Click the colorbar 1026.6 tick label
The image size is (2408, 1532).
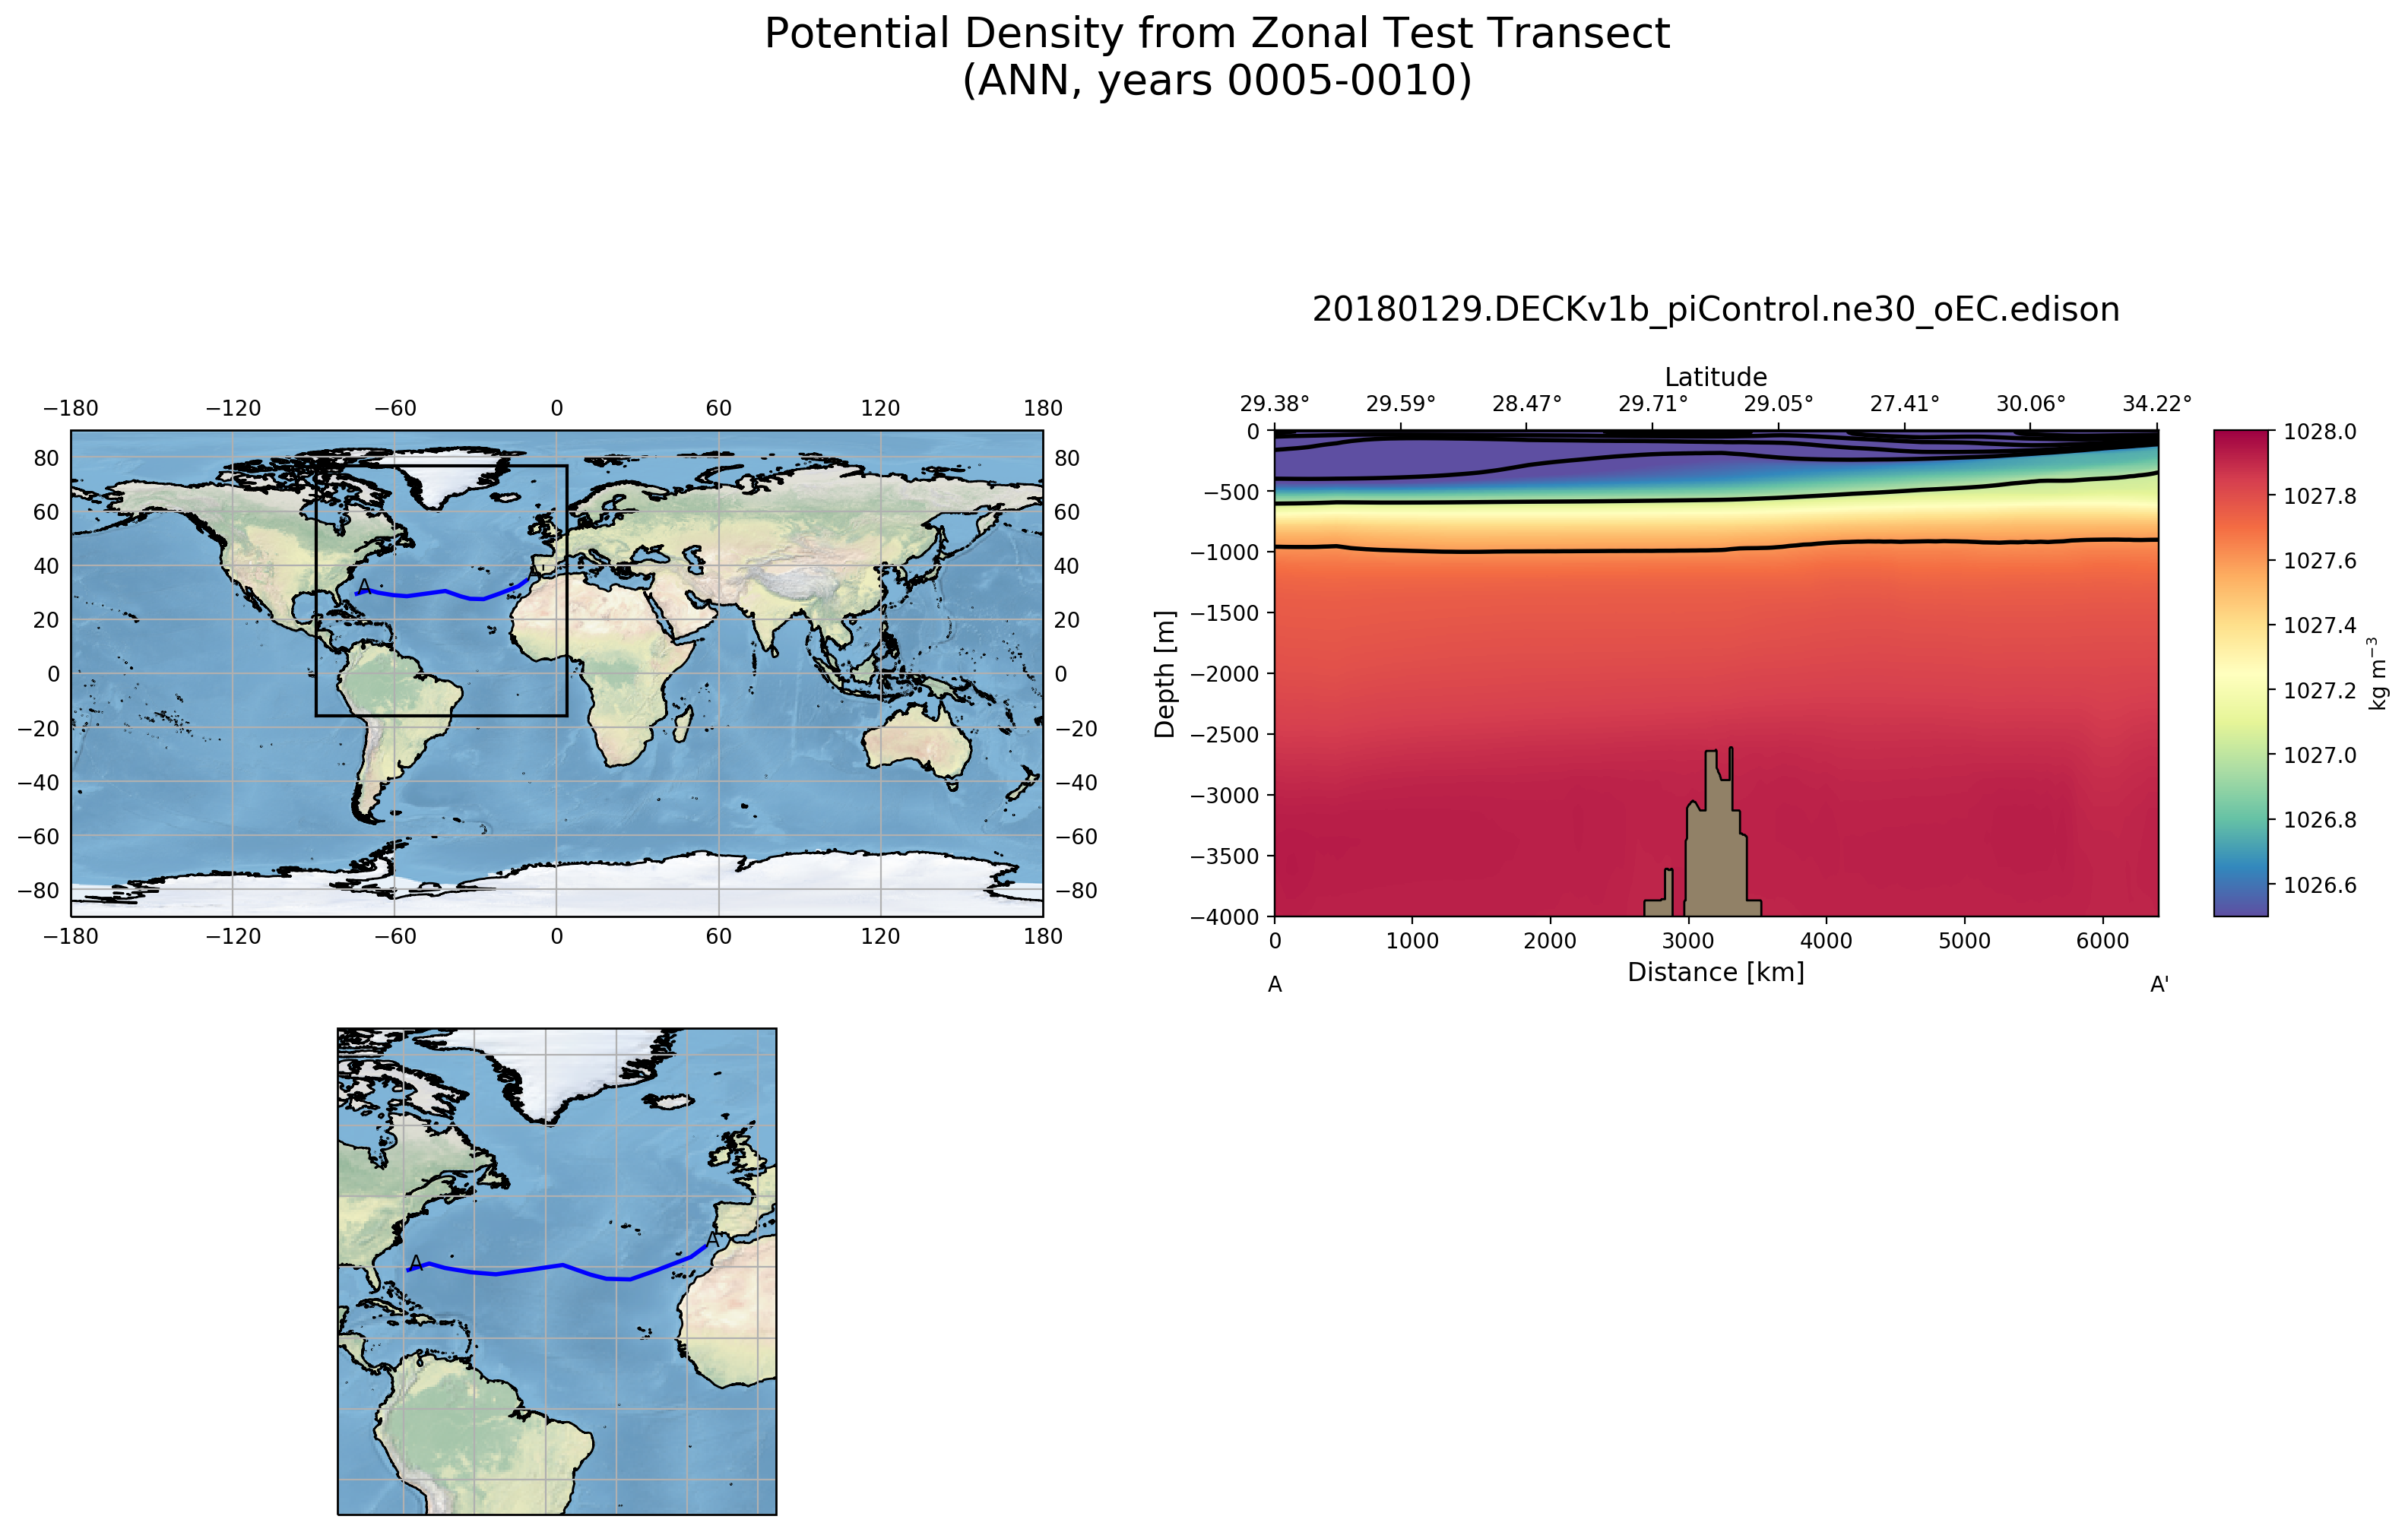(x=2319, y=885)
